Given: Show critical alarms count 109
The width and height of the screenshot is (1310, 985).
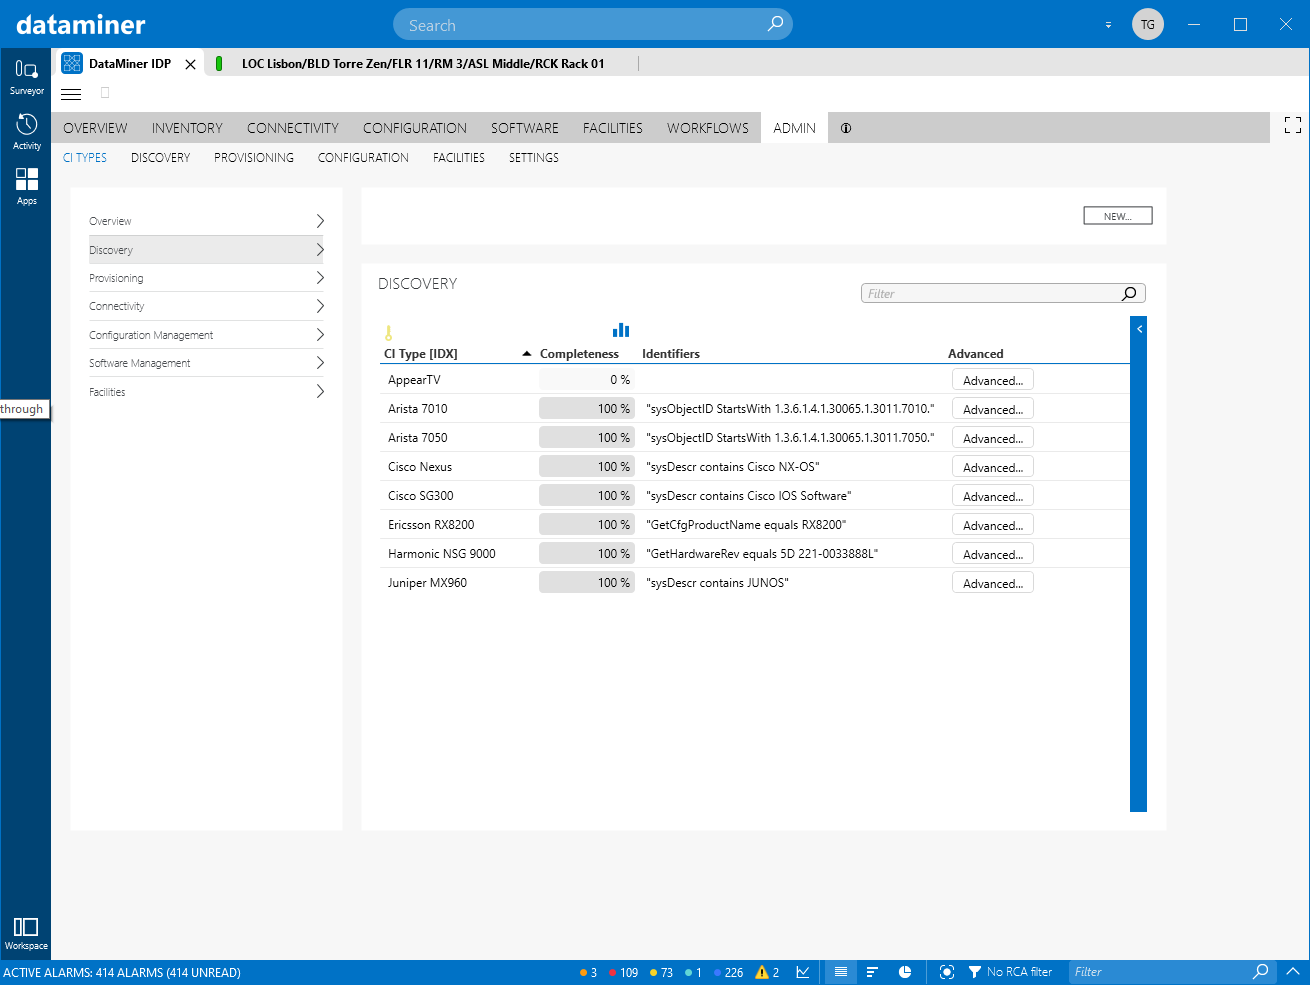Looking at the screenshot, I should tap(623, 972).
